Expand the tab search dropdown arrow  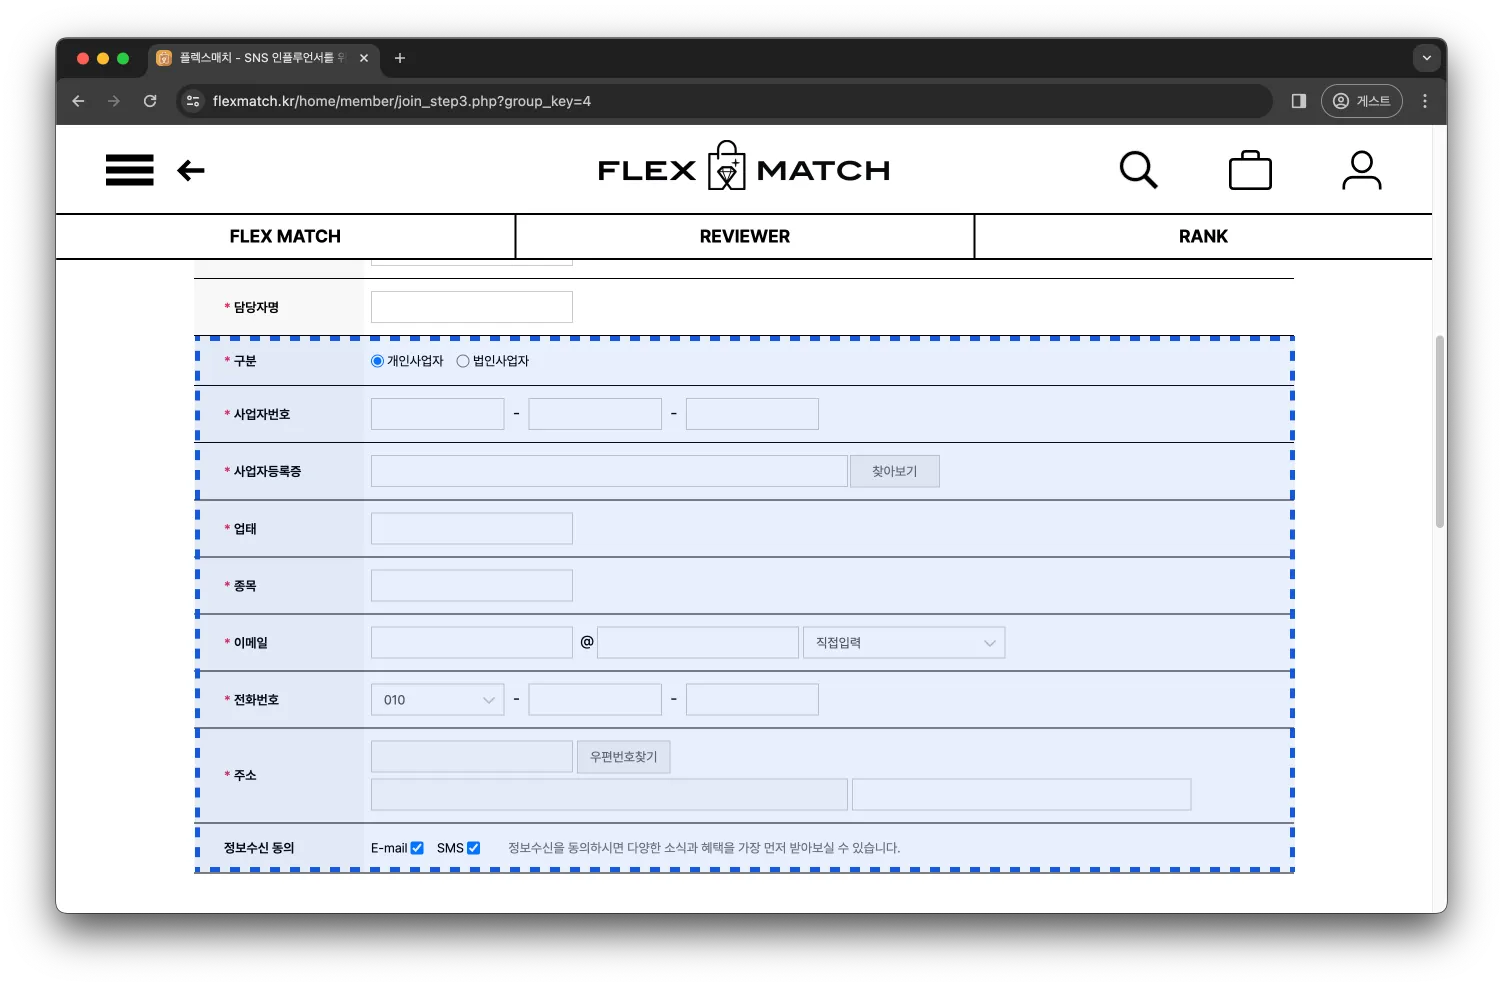tap(1427, 58)
